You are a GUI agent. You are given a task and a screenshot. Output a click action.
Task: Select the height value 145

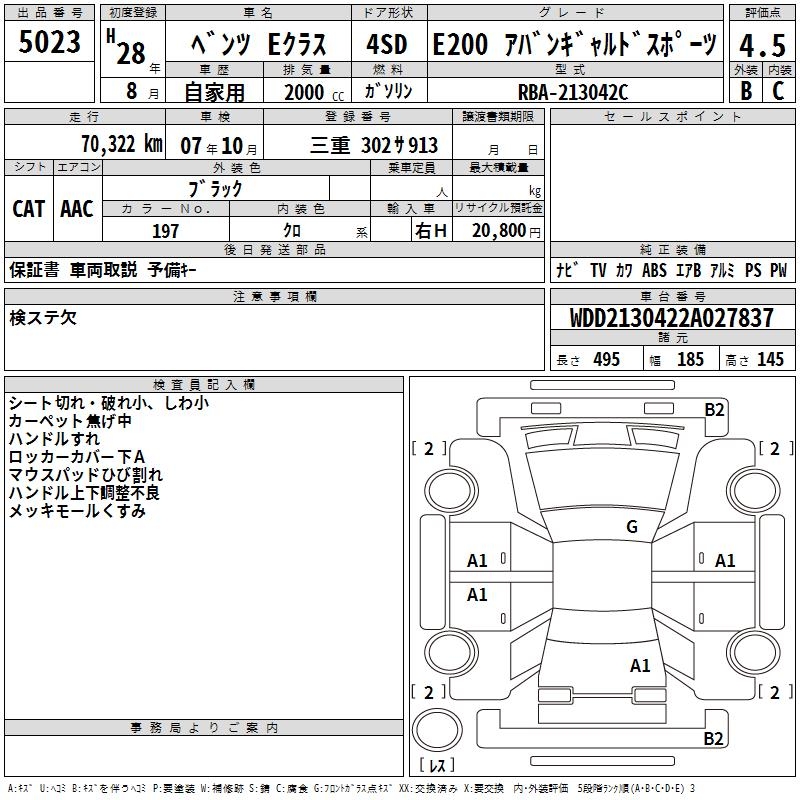pos(770,359)
